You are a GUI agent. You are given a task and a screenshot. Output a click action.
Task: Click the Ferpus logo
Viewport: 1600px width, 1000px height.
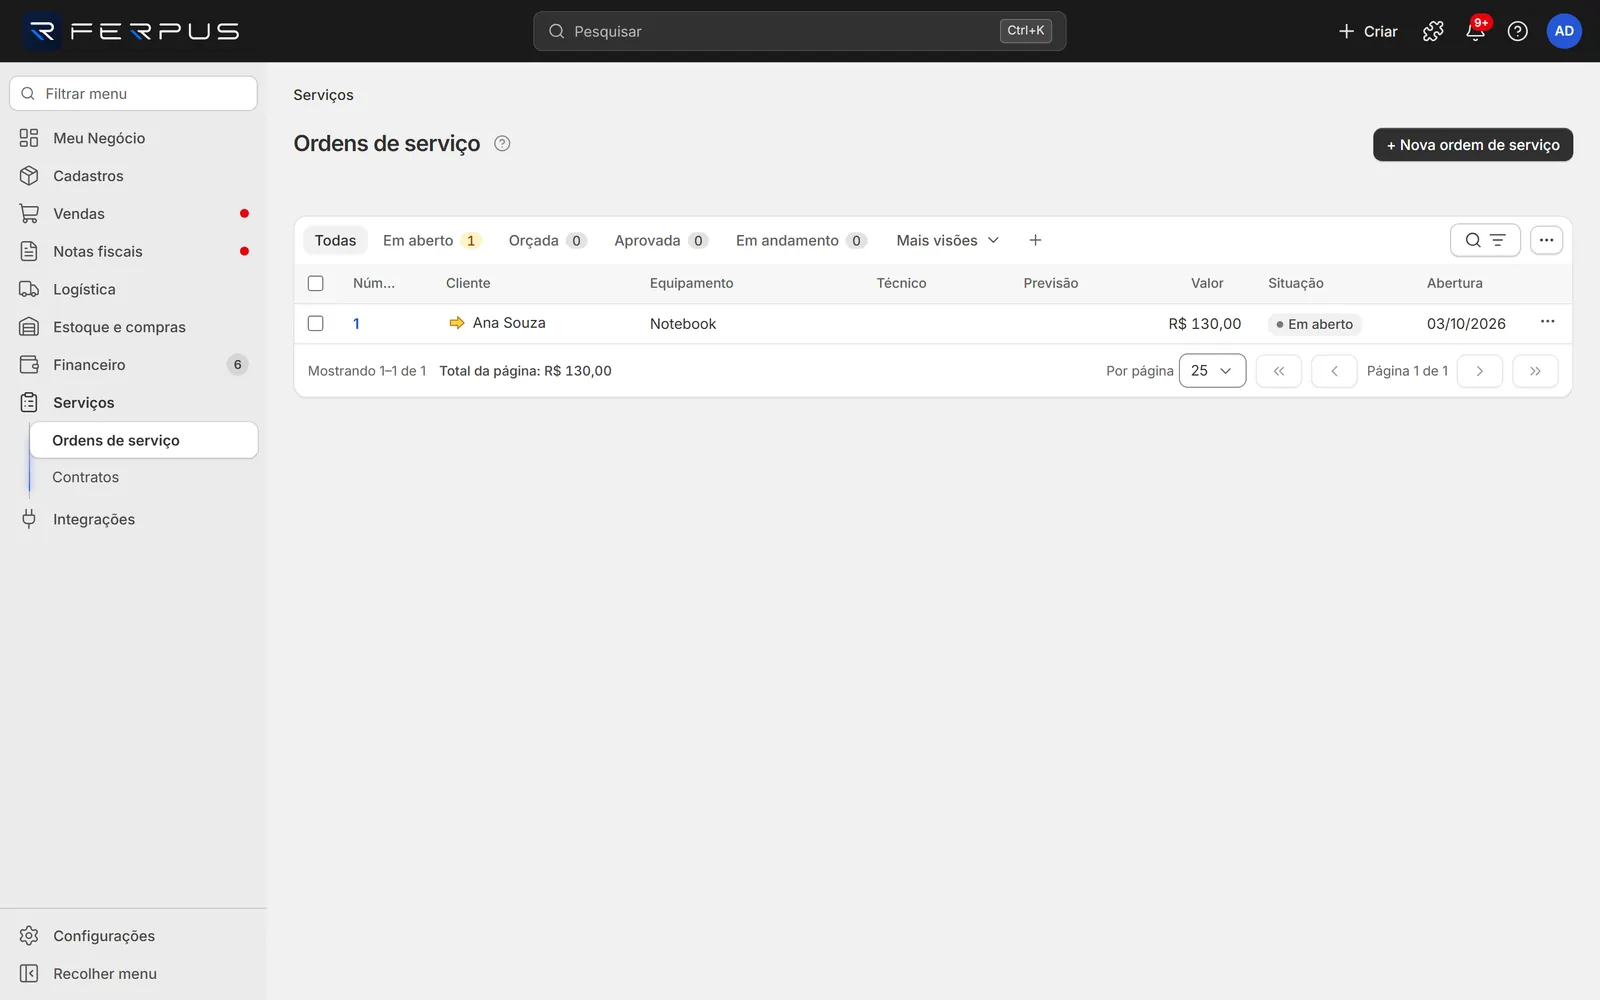pyautogui.click(x=132, y=31)
